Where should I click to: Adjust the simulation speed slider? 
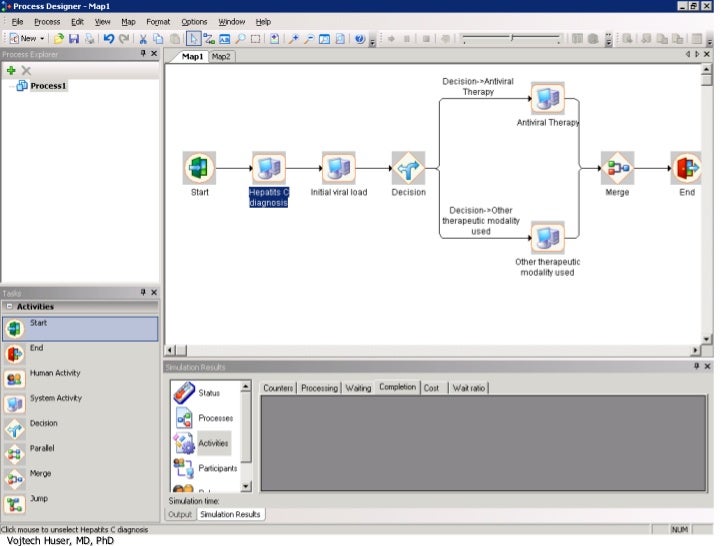coord(511,39)
